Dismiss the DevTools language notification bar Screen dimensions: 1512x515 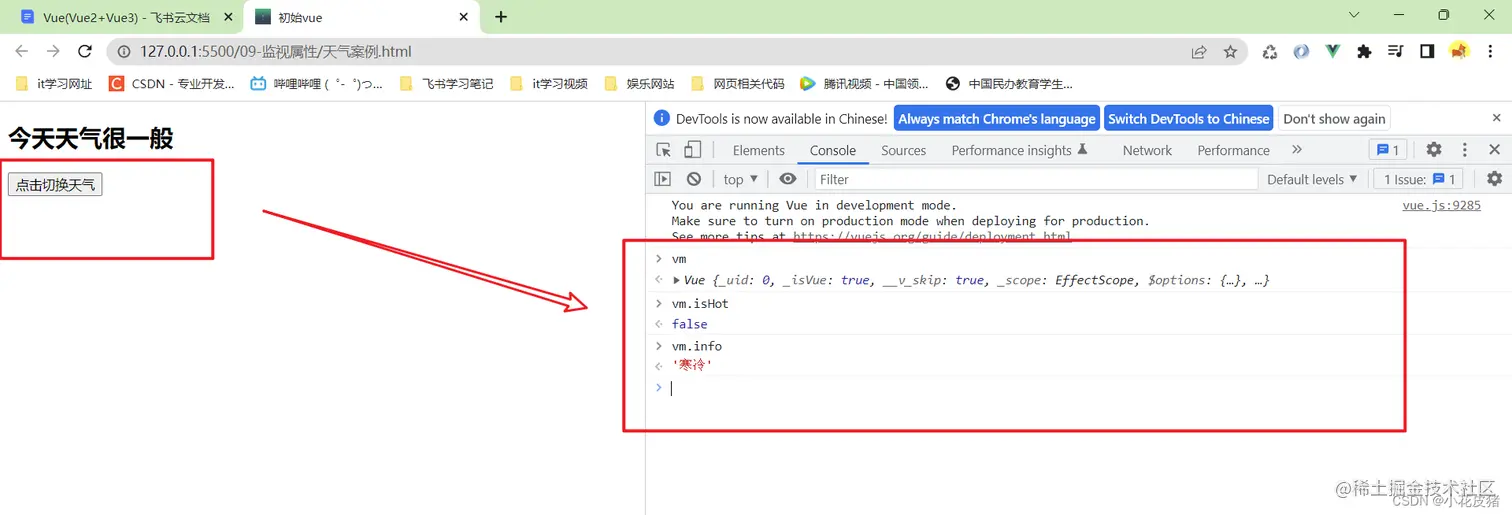1496,118
